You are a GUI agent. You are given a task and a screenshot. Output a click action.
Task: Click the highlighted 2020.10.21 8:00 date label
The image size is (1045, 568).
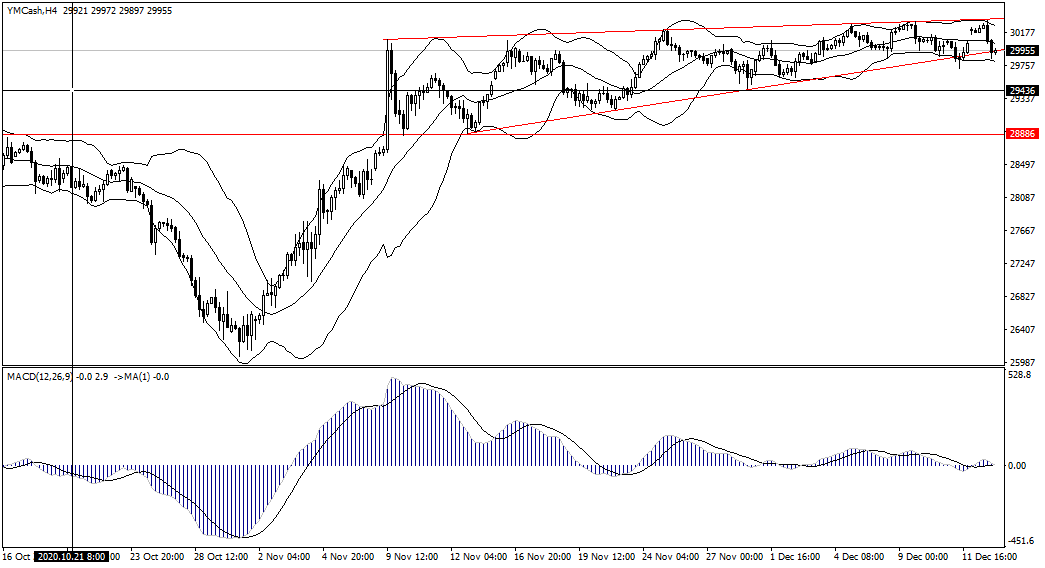click(72, 556)
